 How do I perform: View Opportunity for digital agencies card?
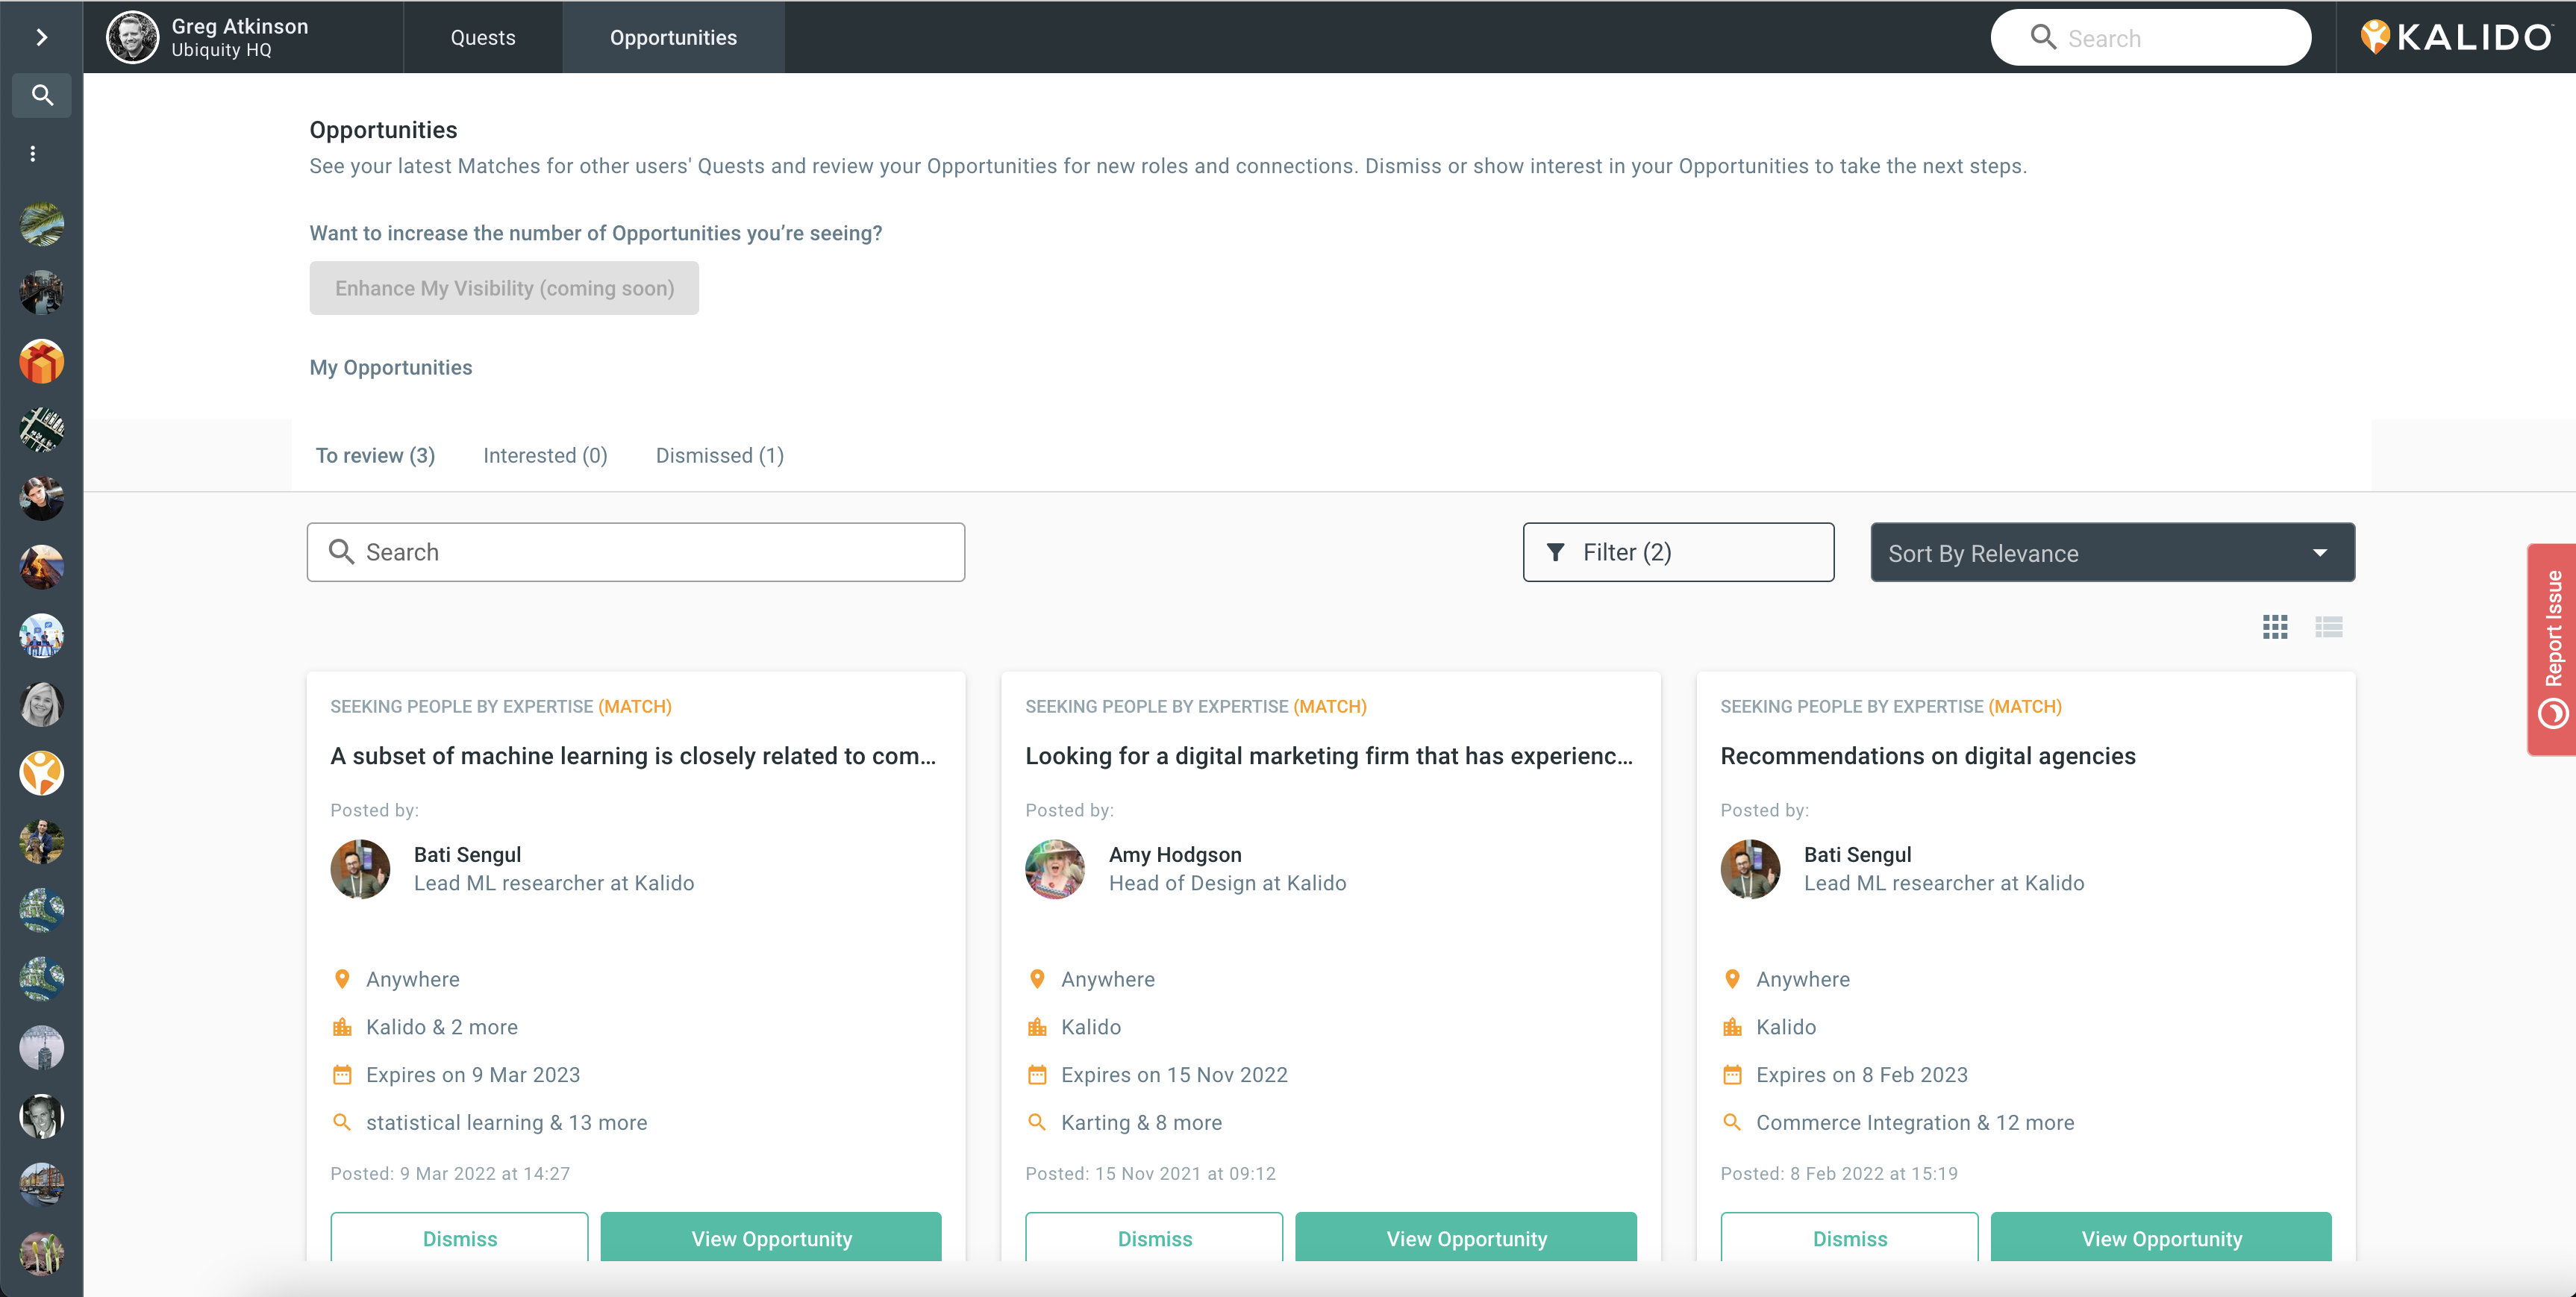(x=2161, y=1239)
